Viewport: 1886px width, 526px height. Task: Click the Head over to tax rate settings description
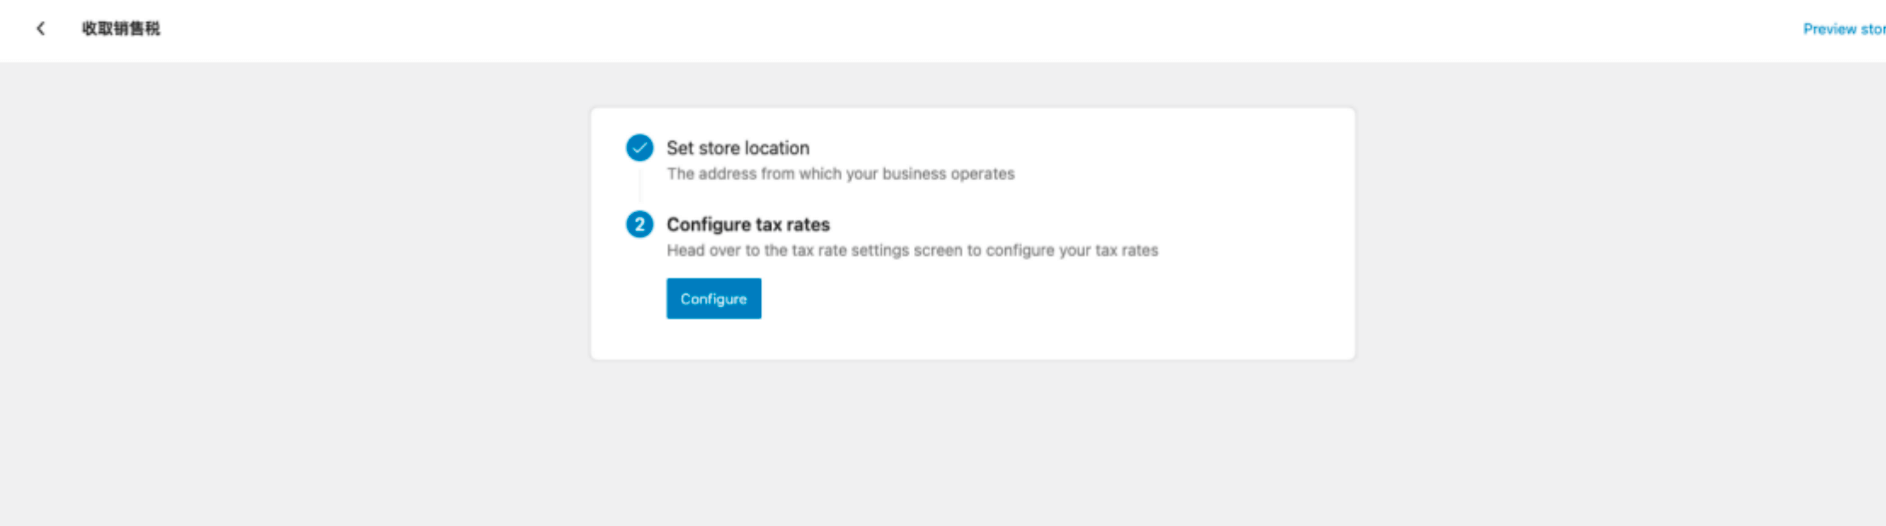point(912,251)
